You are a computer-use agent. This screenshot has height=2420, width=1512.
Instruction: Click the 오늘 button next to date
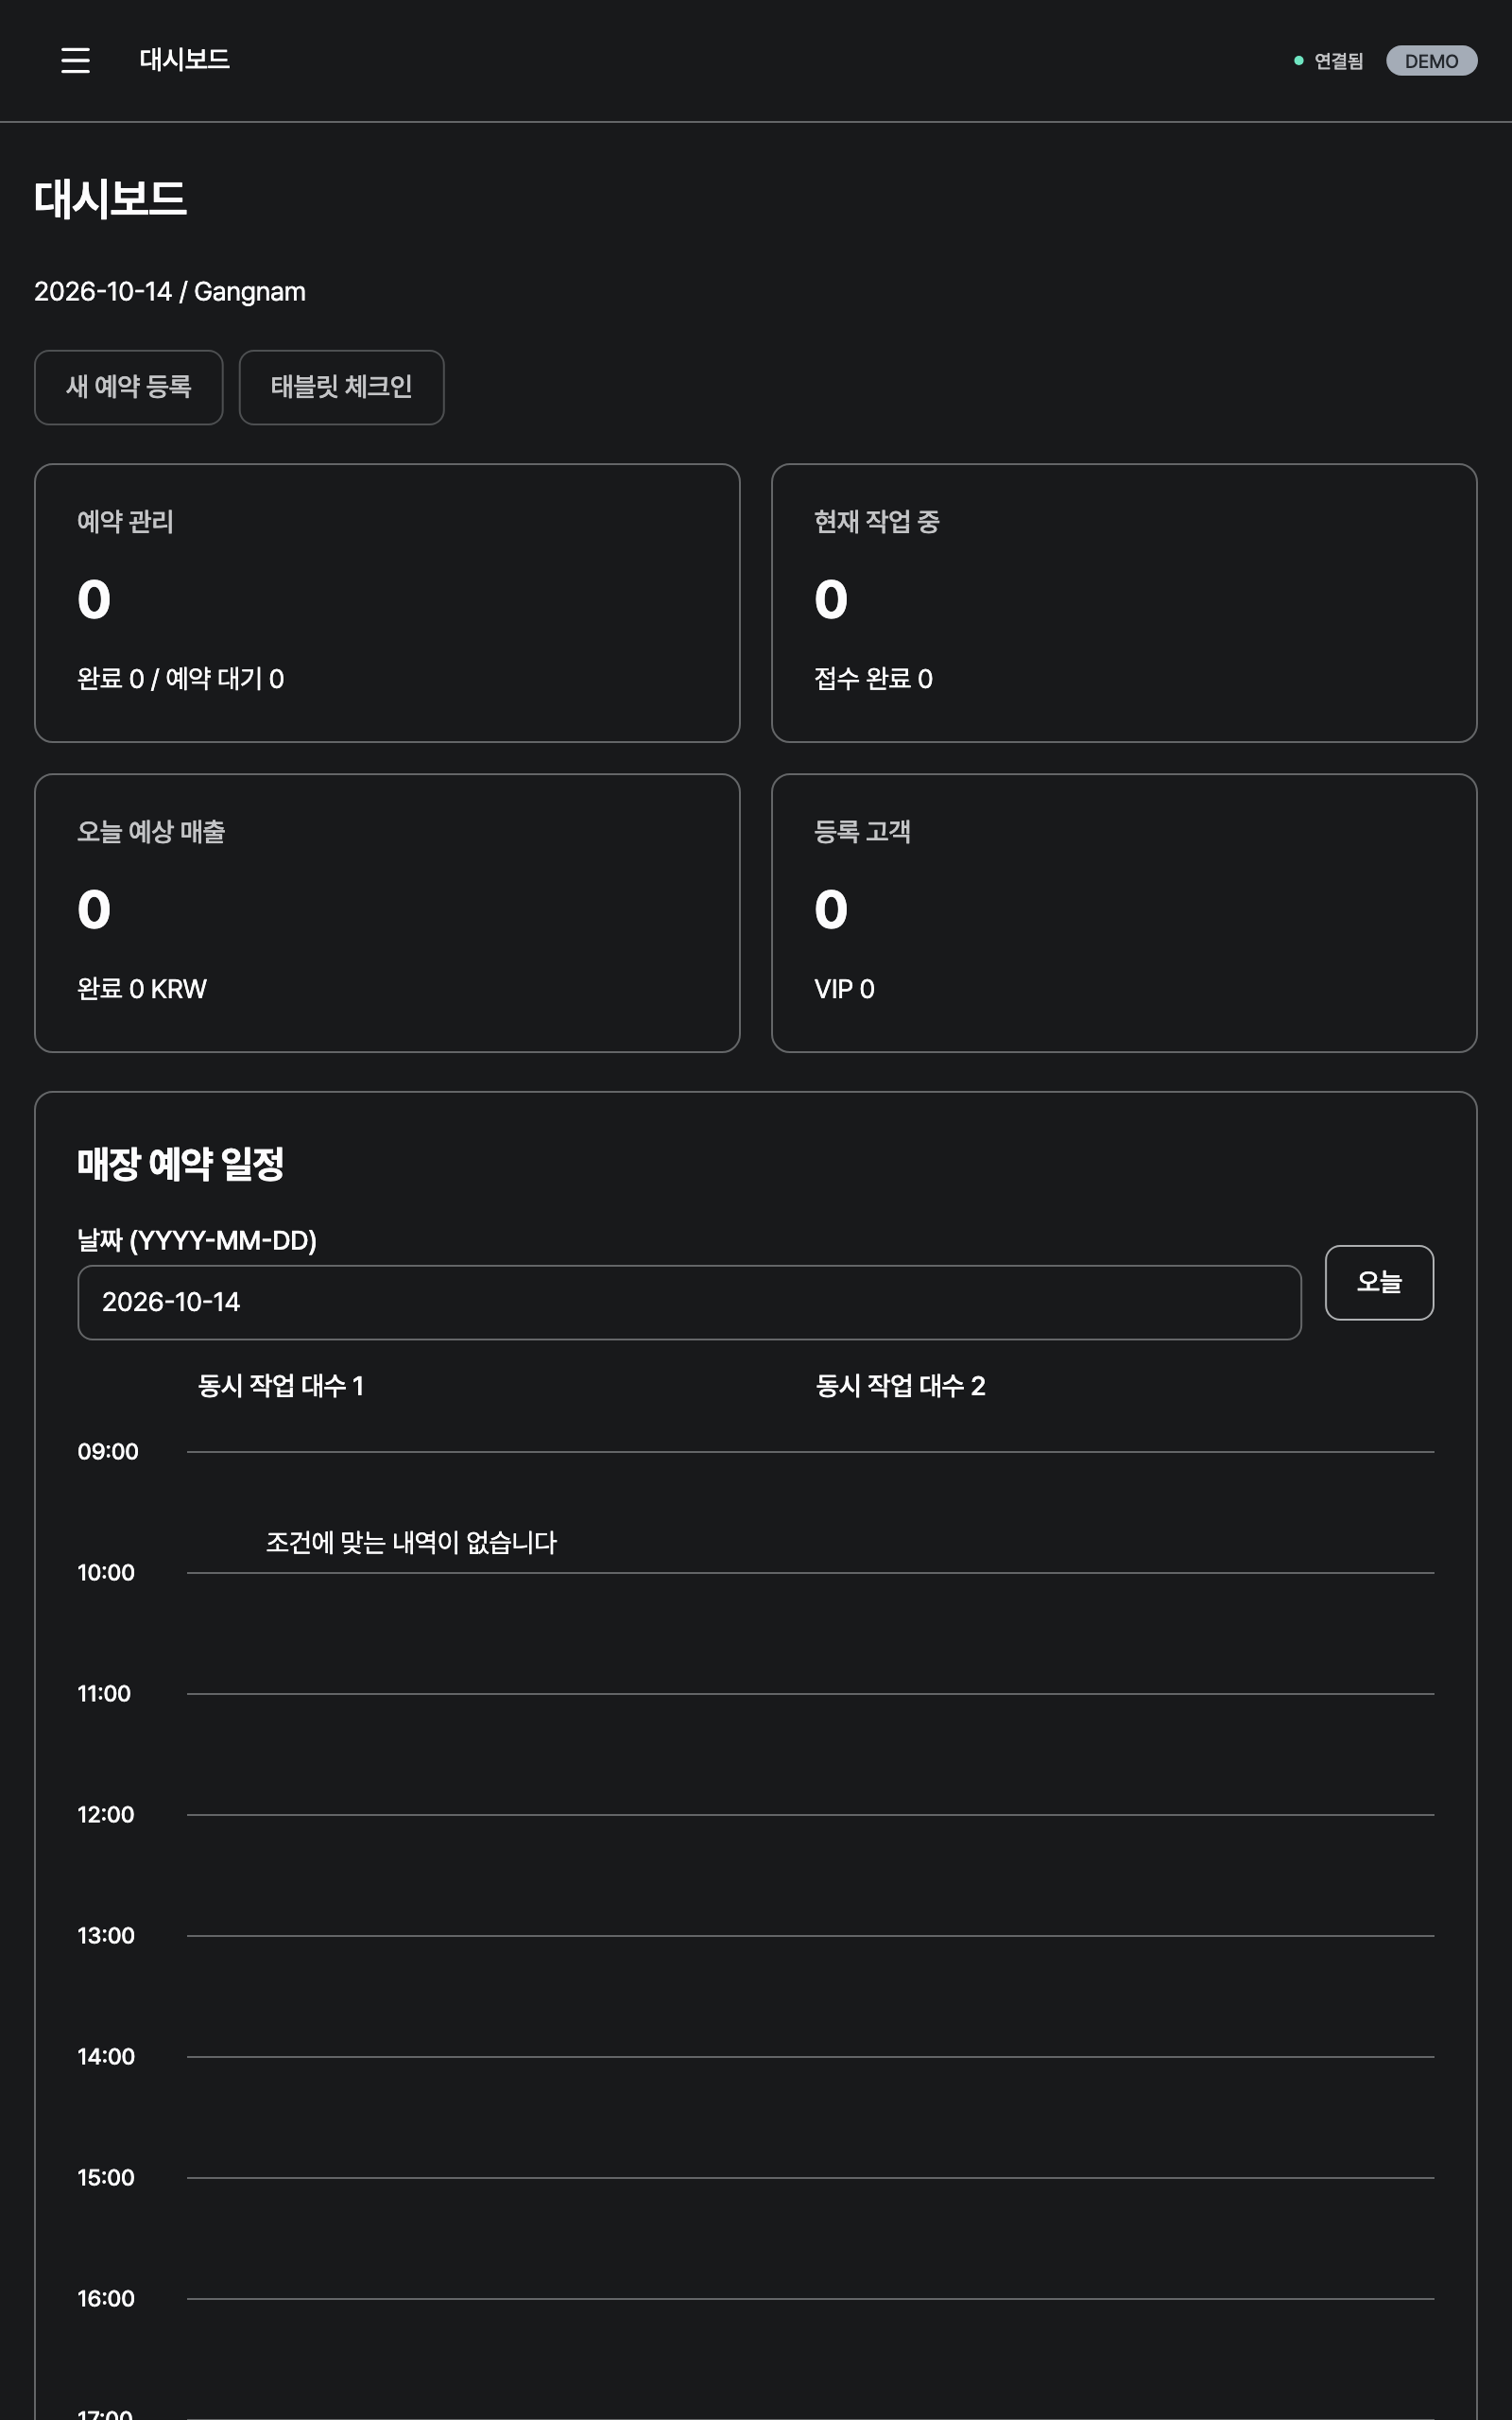coord(1379,1282)
